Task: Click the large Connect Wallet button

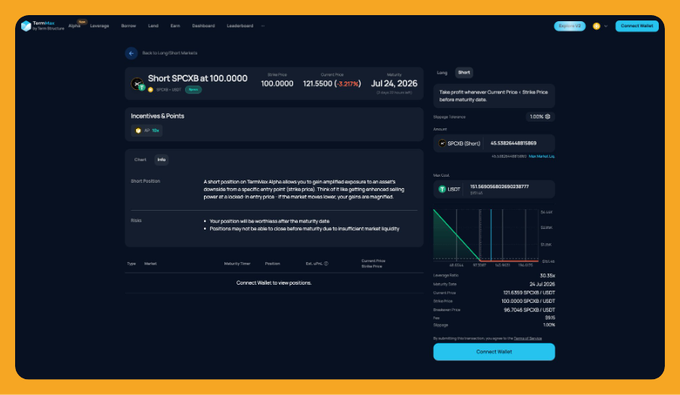Action: [x=494, y=352]
